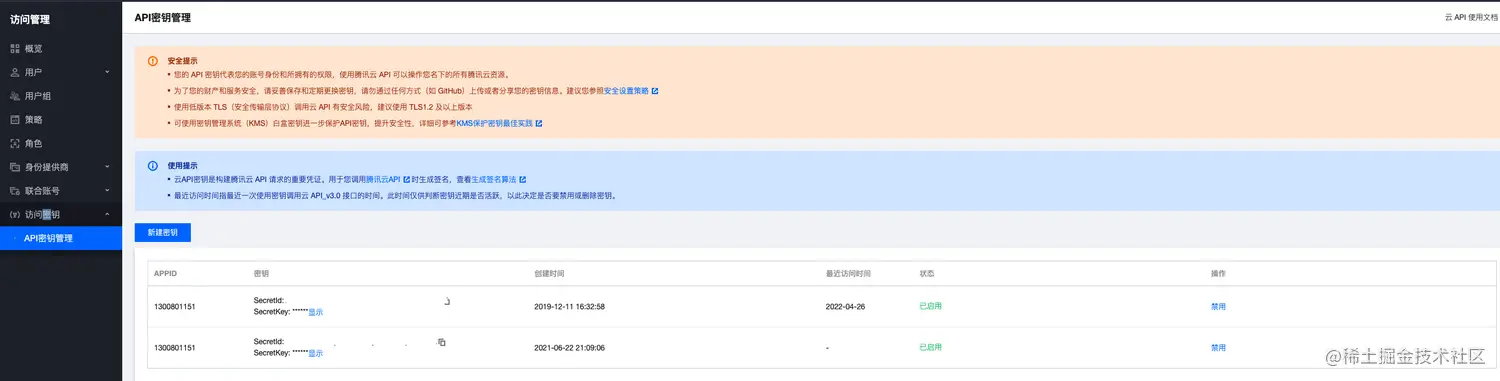The width and height of the screenshot is (1500, 381).
Task: Click the API密钥管理 page heading
Action: (162, 17)
